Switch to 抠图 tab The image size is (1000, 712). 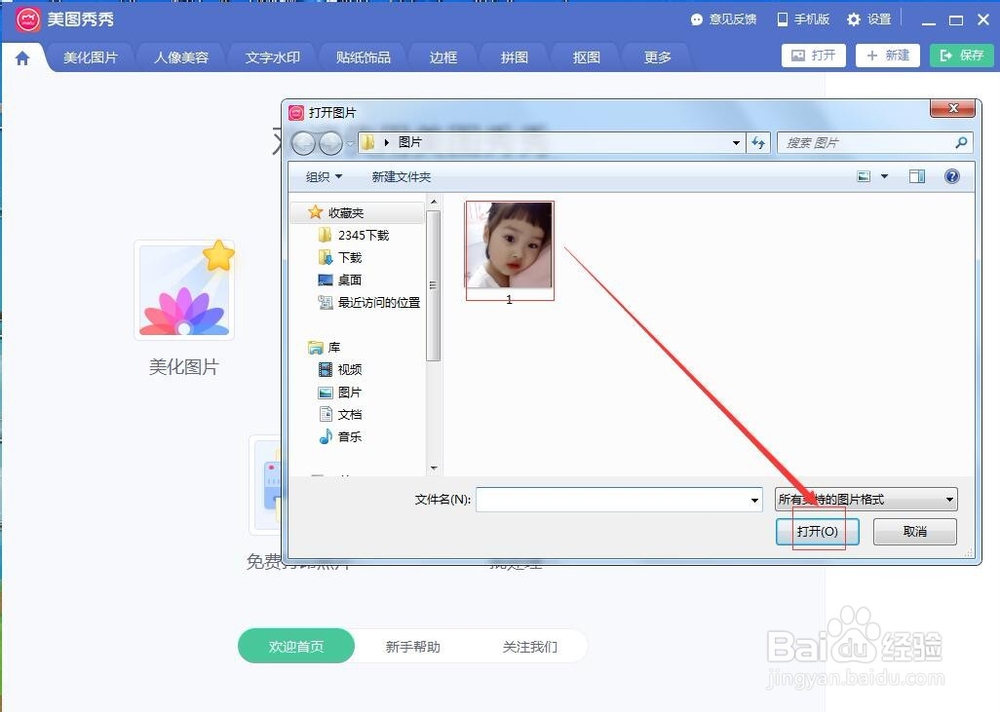[x=586, y=58]
